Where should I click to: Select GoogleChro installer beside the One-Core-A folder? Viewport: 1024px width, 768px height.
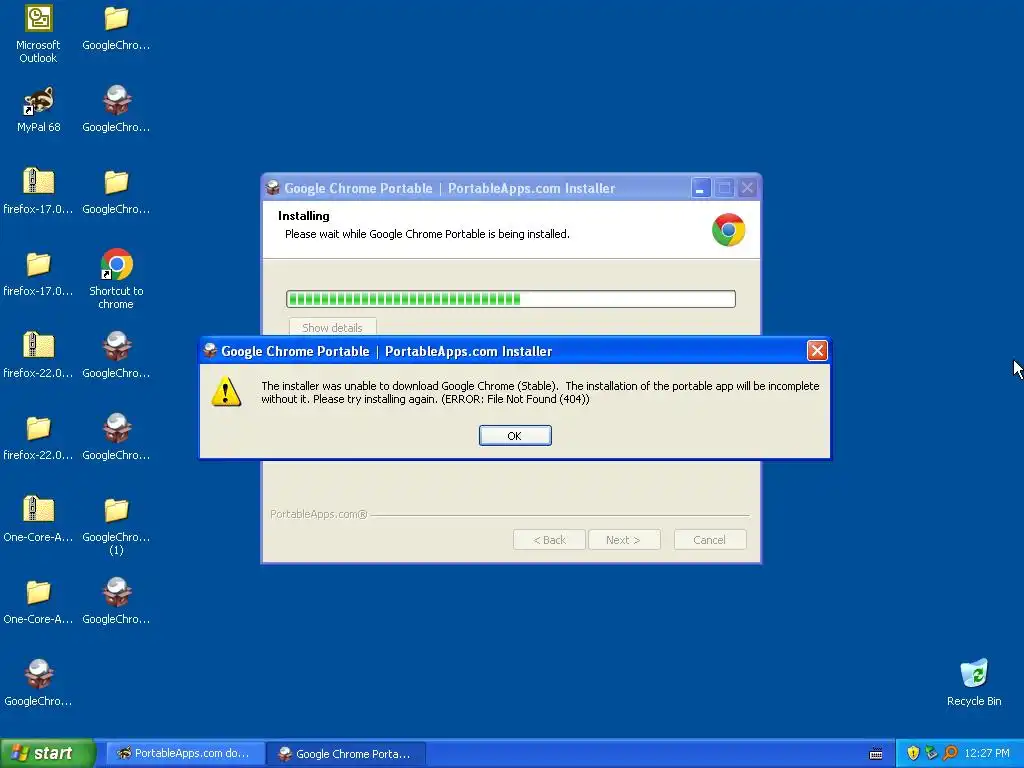tap(116, 601)
